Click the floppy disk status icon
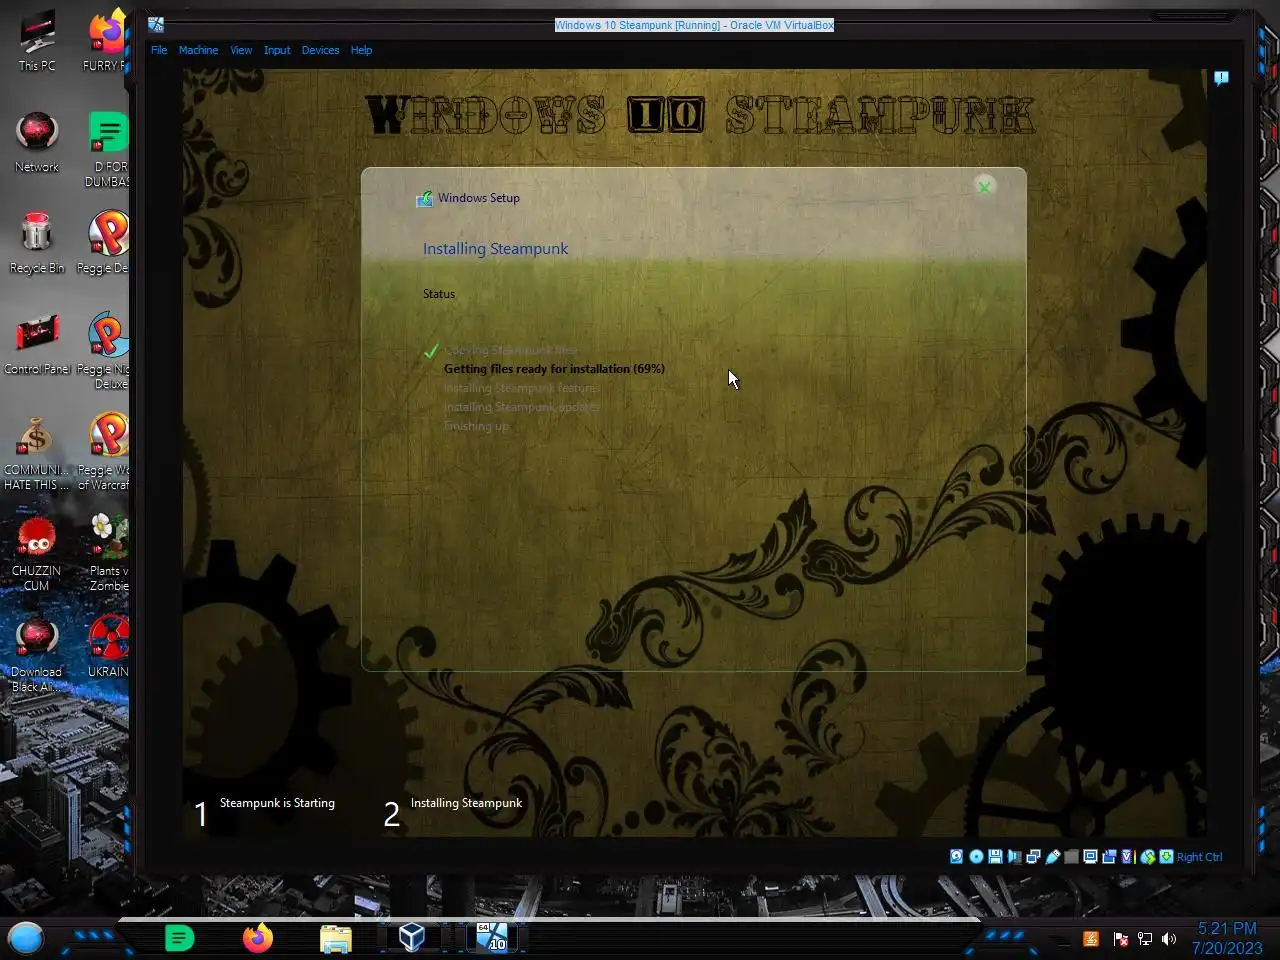1280x960 pixels. point(995,857)
